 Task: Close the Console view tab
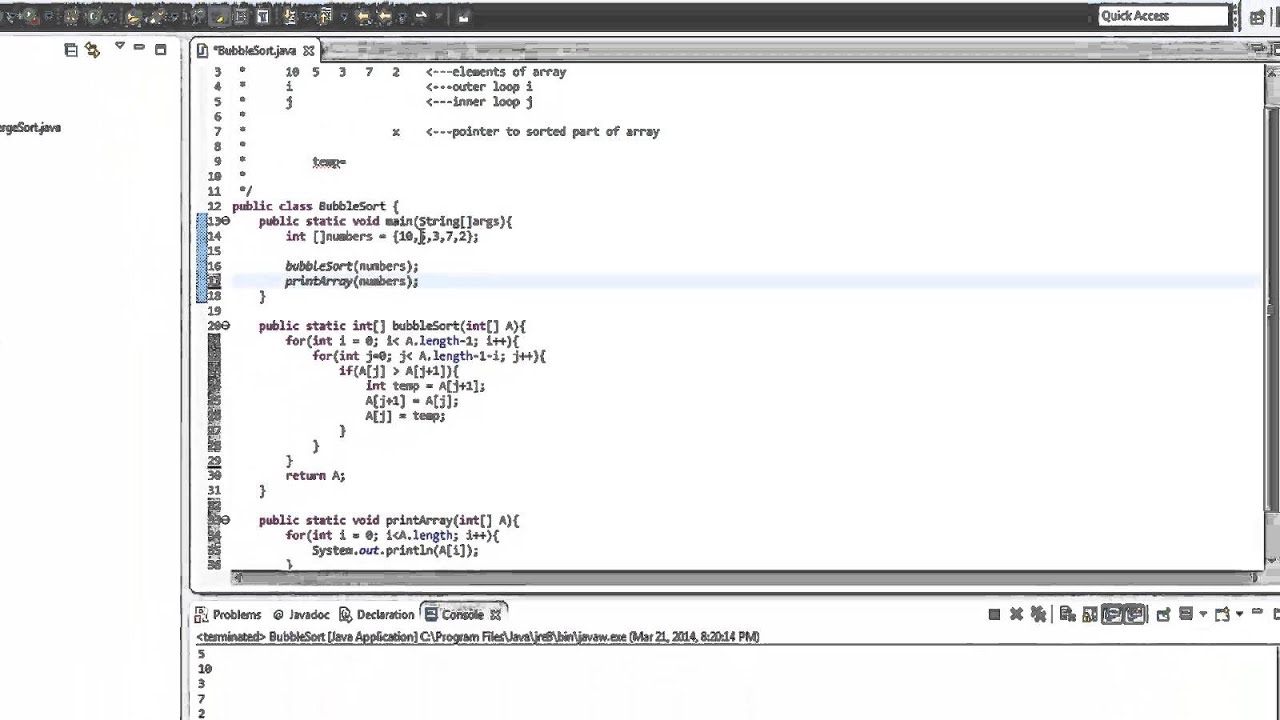pos(495,615)
